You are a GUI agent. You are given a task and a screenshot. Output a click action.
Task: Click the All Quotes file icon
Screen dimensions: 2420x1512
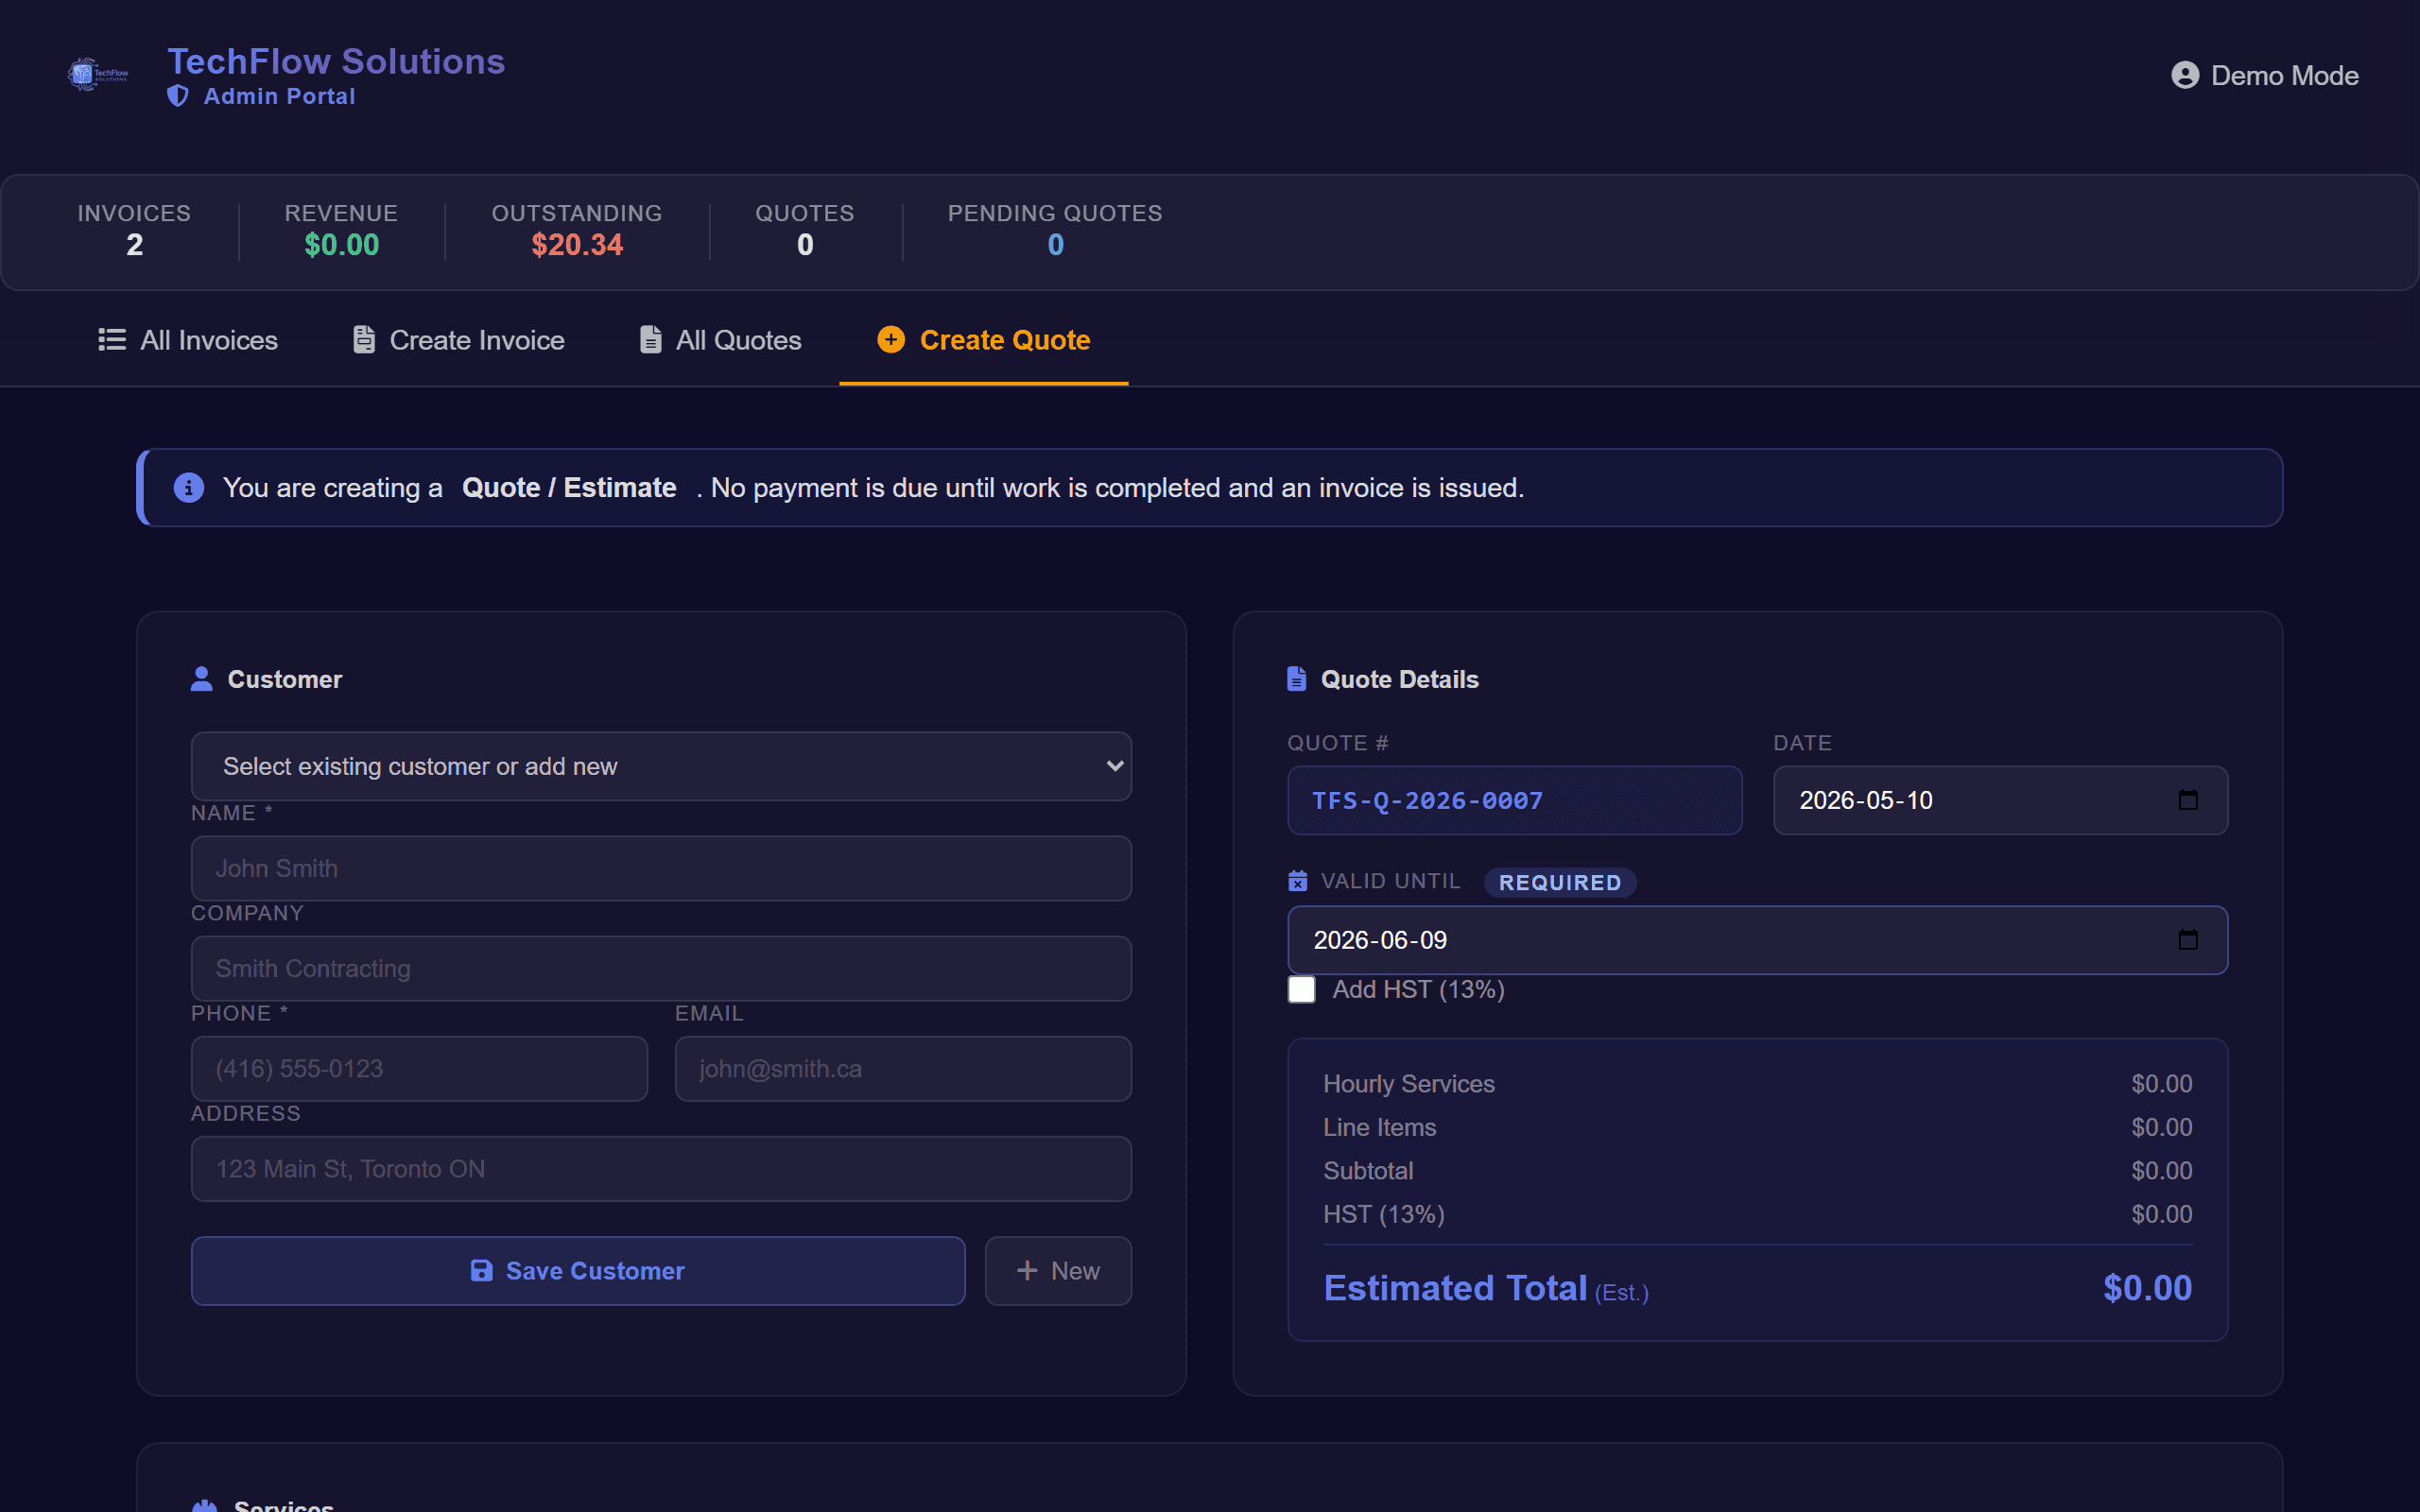pyautogui.click(x=650, y=340)
